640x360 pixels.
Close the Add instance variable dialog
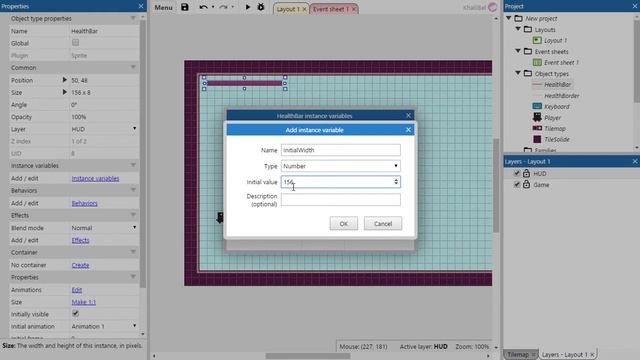pos(408,130)
